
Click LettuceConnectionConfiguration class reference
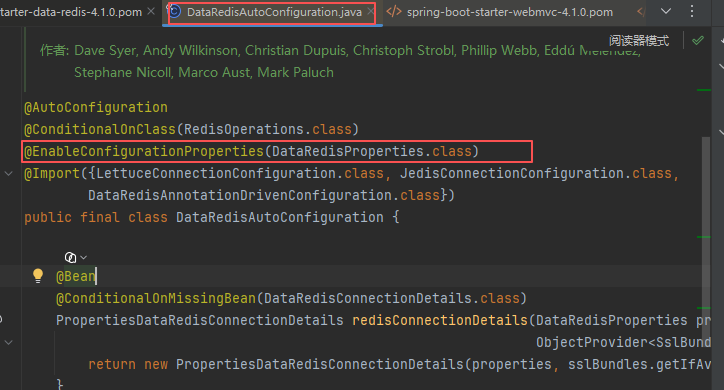216,174
